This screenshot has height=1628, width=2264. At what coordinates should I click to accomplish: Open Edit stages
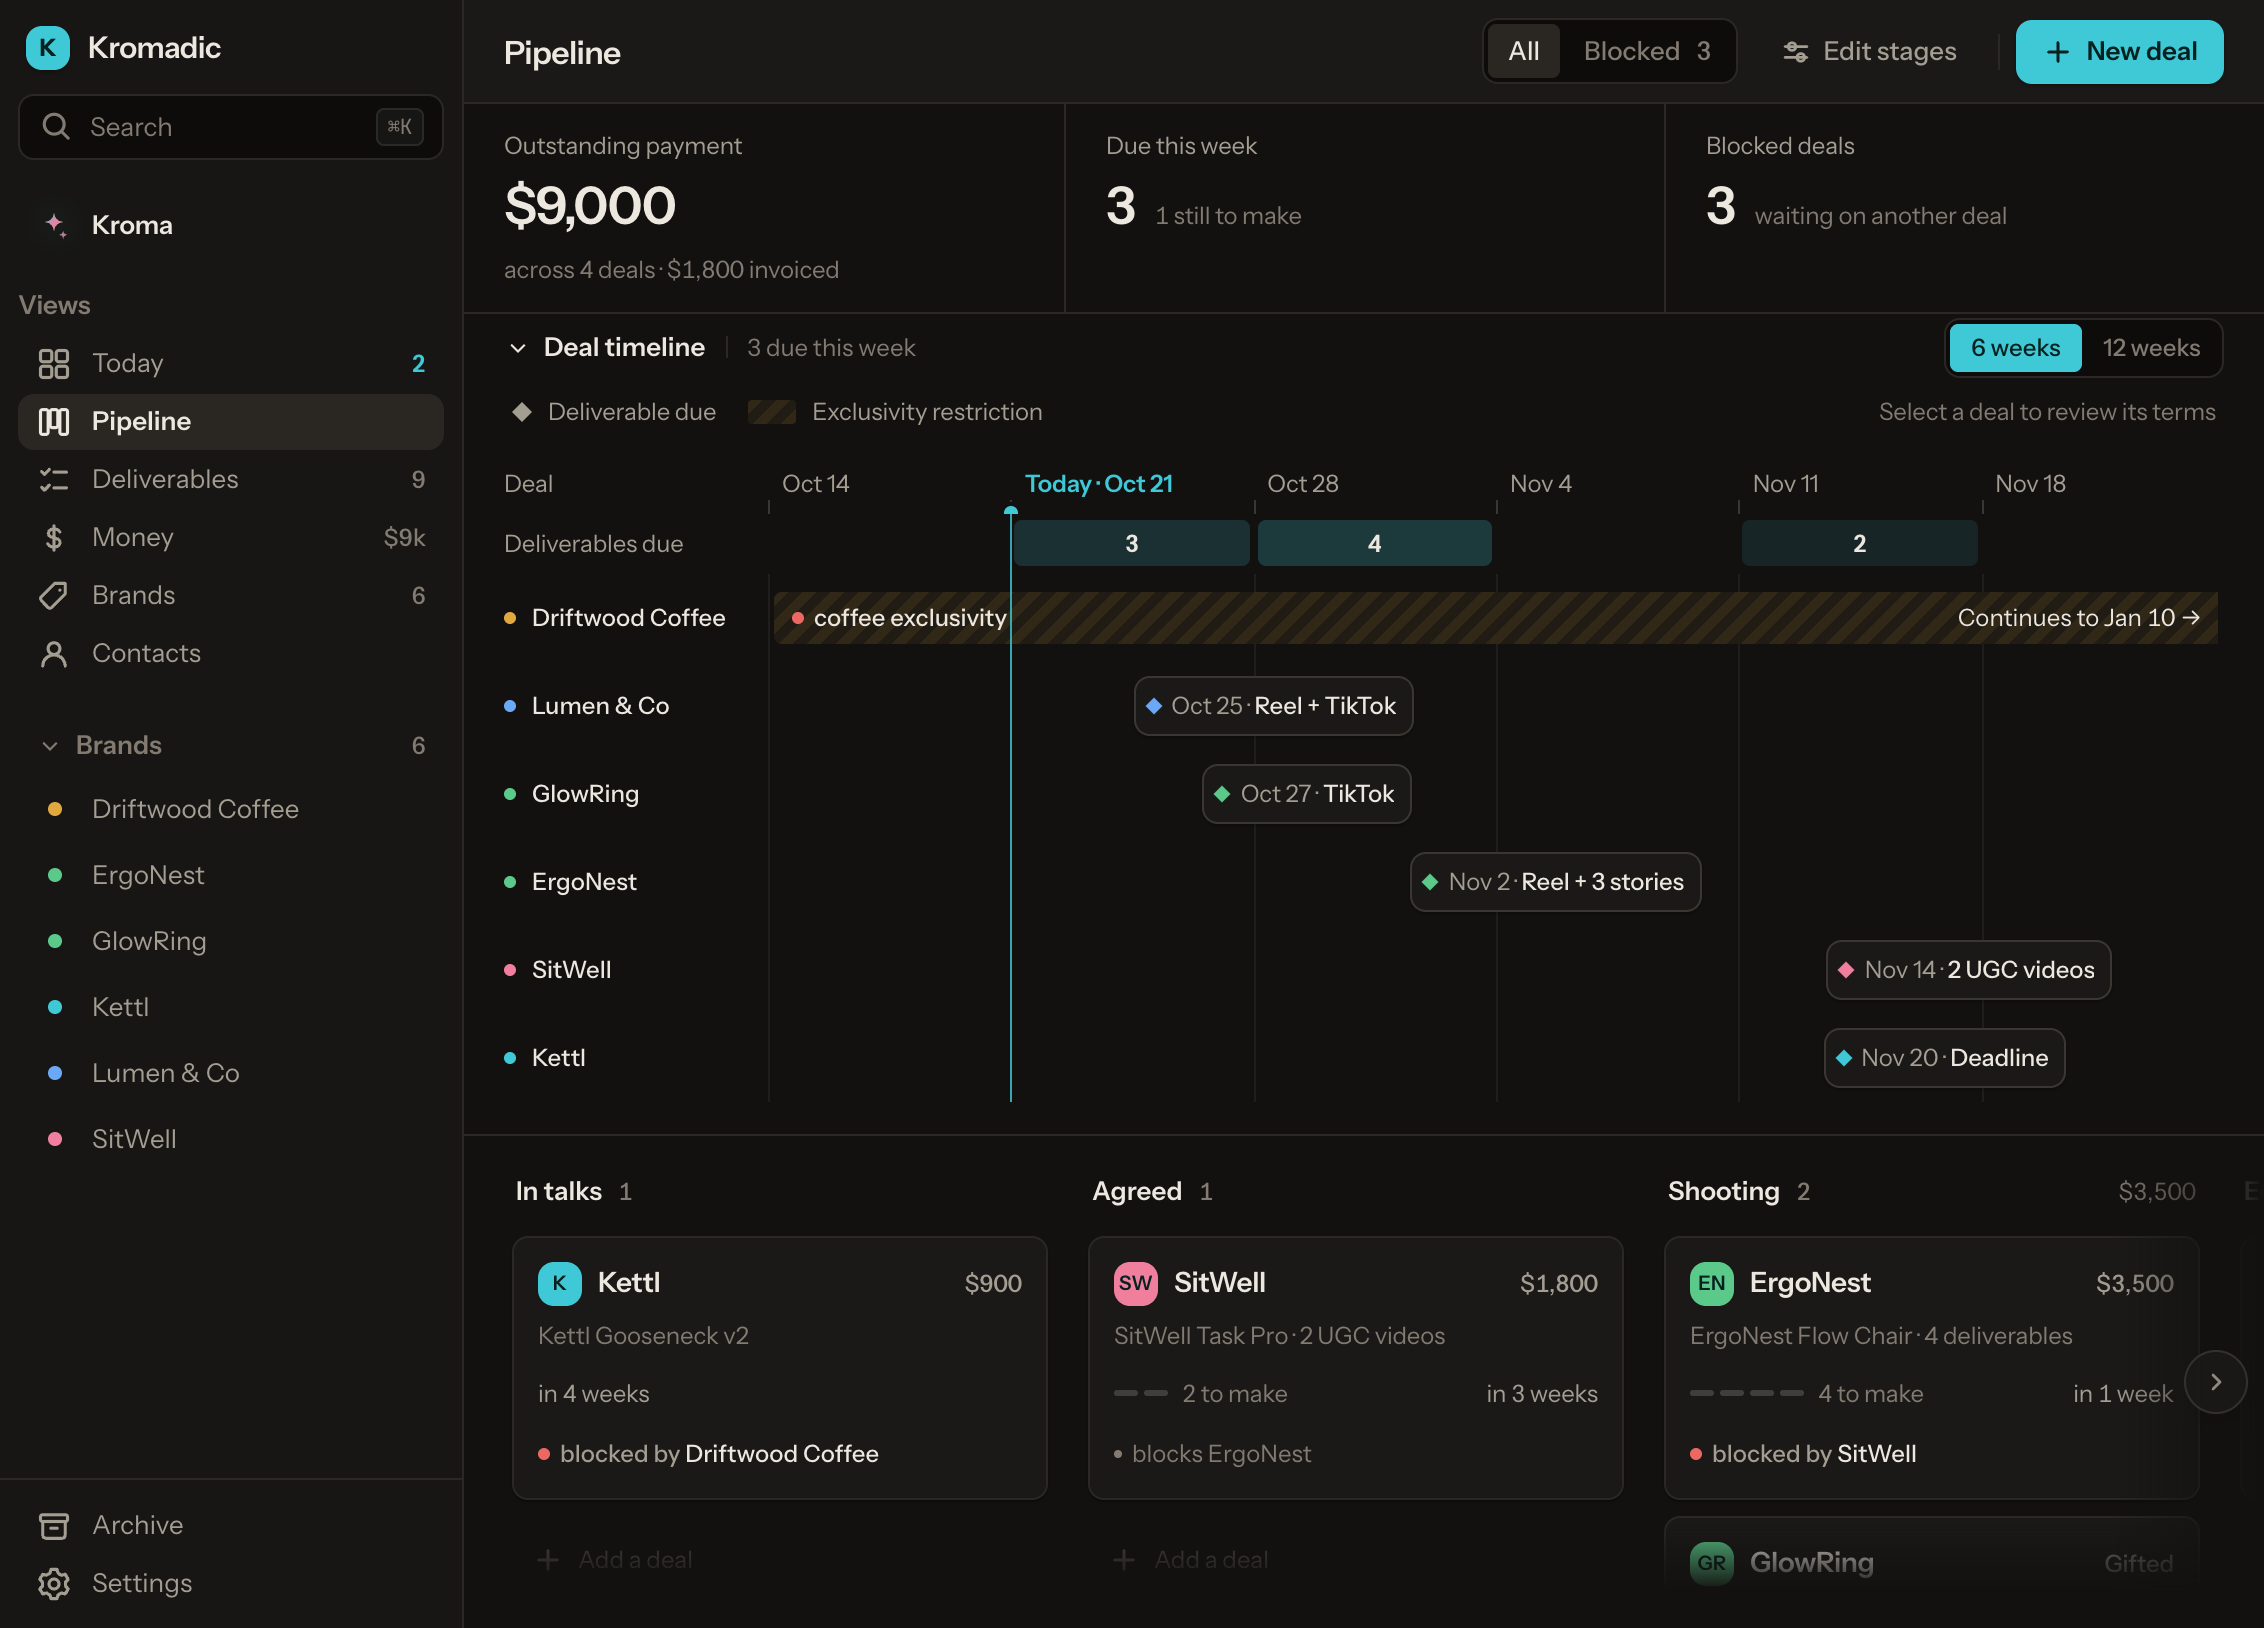tap(1870, 52)
